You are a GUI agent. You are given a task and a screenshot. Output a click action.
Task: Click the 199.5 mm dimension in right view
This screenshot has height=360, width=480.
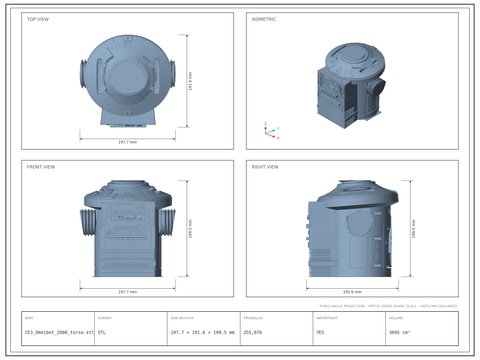point(414,229)
